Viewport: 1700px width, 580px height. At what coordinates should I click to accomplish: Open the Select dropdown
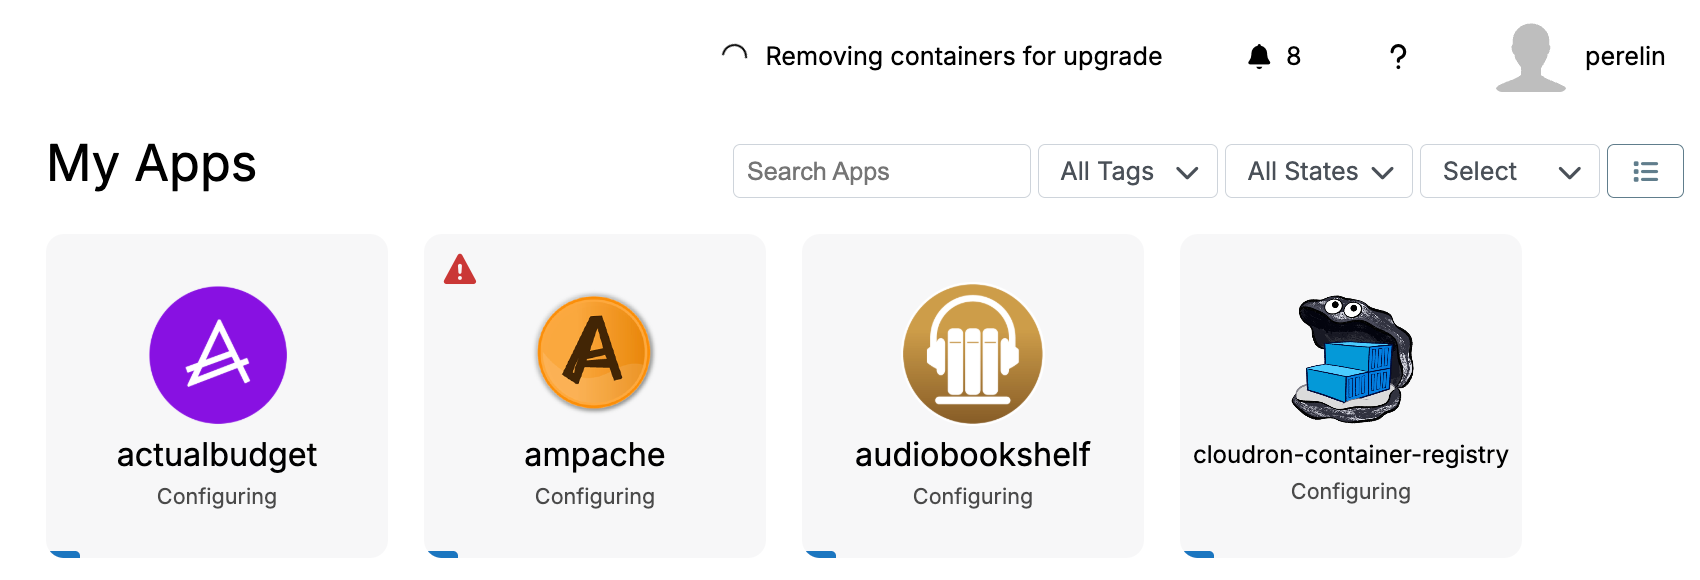[x=1509, y=171]
